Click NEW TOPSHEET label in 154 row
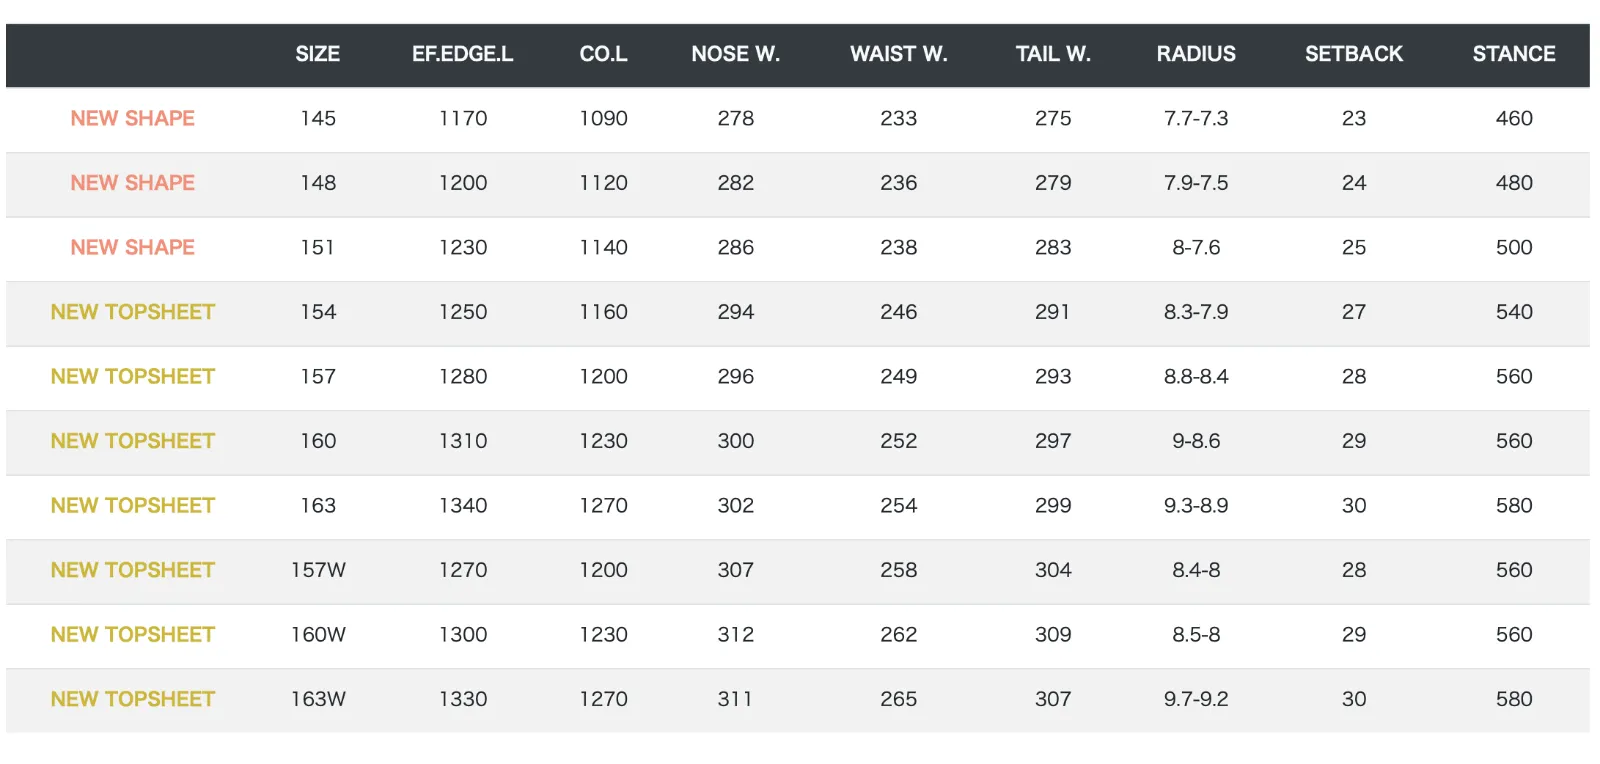 132,312
